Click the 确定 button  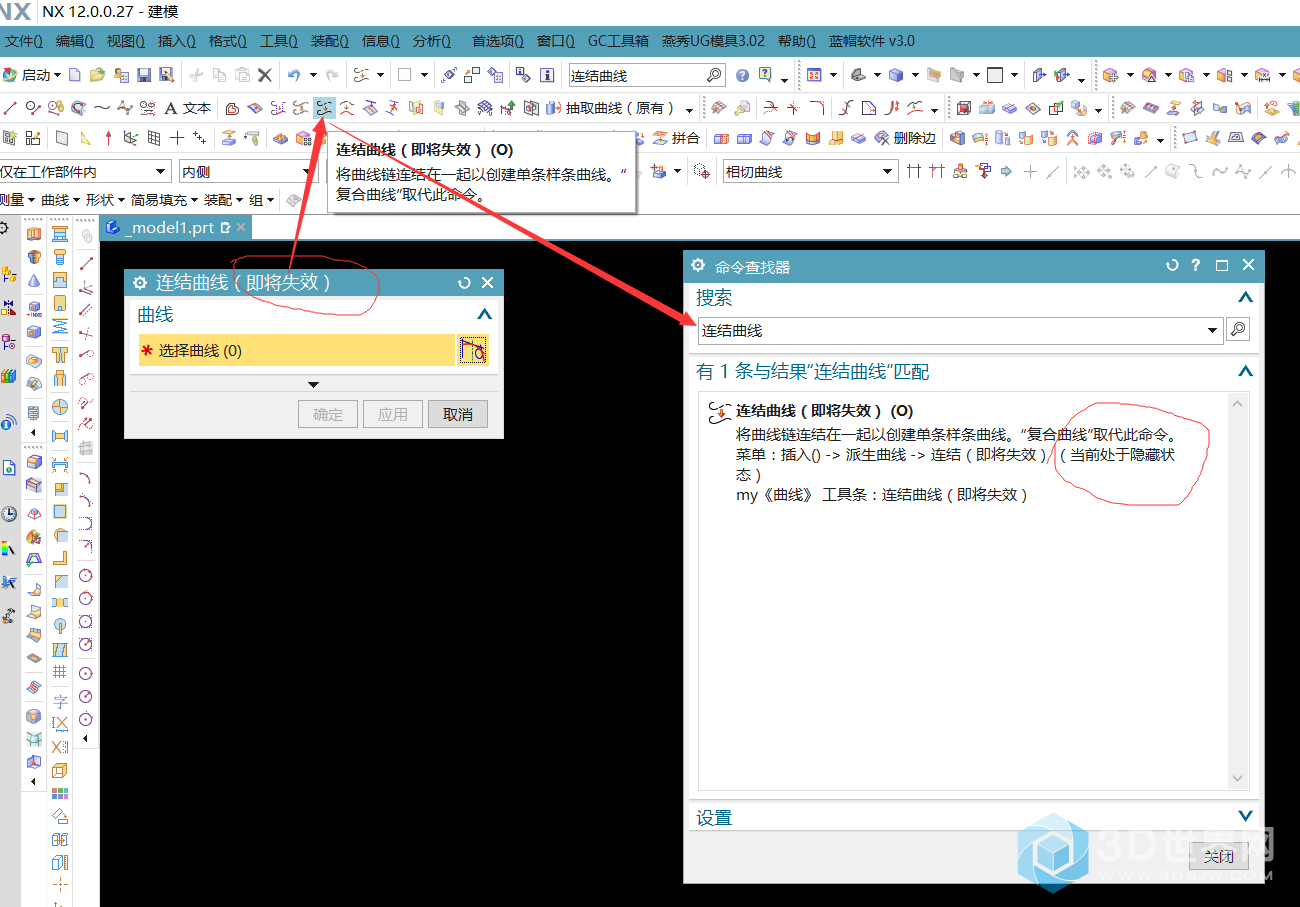click(328, 414)
